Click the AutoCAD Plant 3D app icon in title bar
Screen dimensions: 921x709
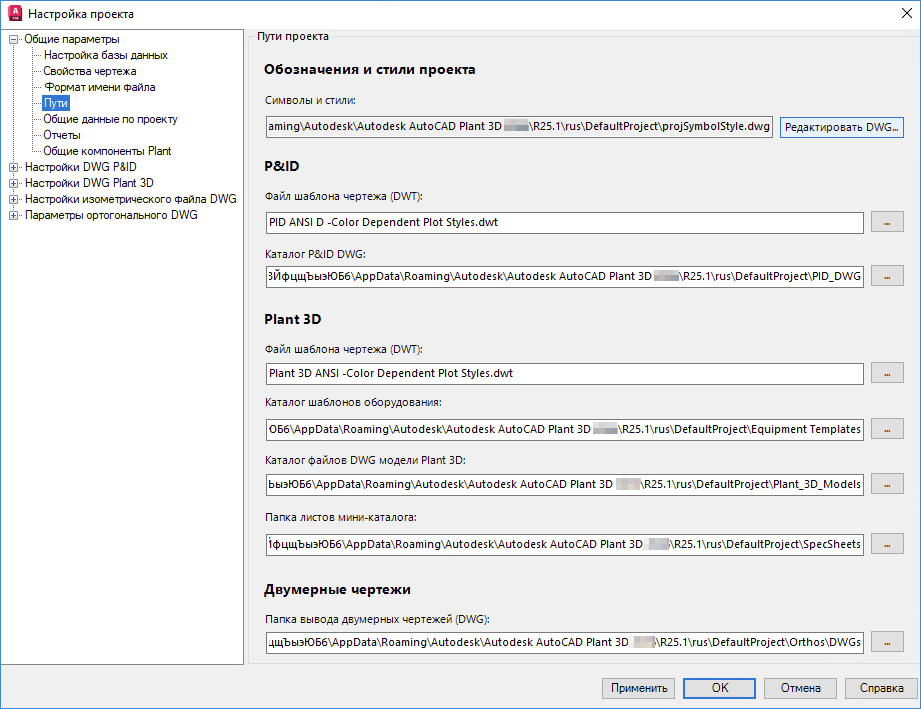point(14,14)
